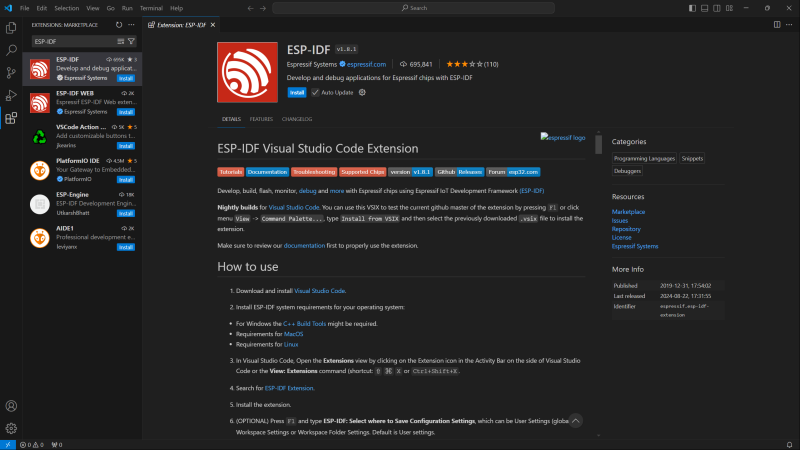Viewport: 800px width, 450px height.
Task: Toggle the bottom panel layout
Action: pos(705,8)
